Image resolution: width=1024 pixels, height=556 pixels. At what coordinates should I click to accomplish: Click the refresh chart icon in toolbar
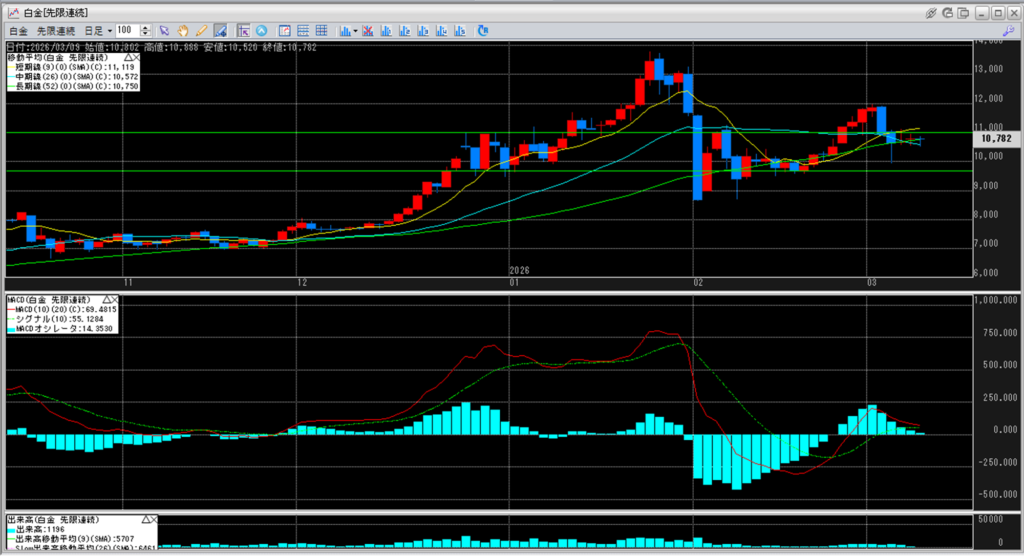483,31
